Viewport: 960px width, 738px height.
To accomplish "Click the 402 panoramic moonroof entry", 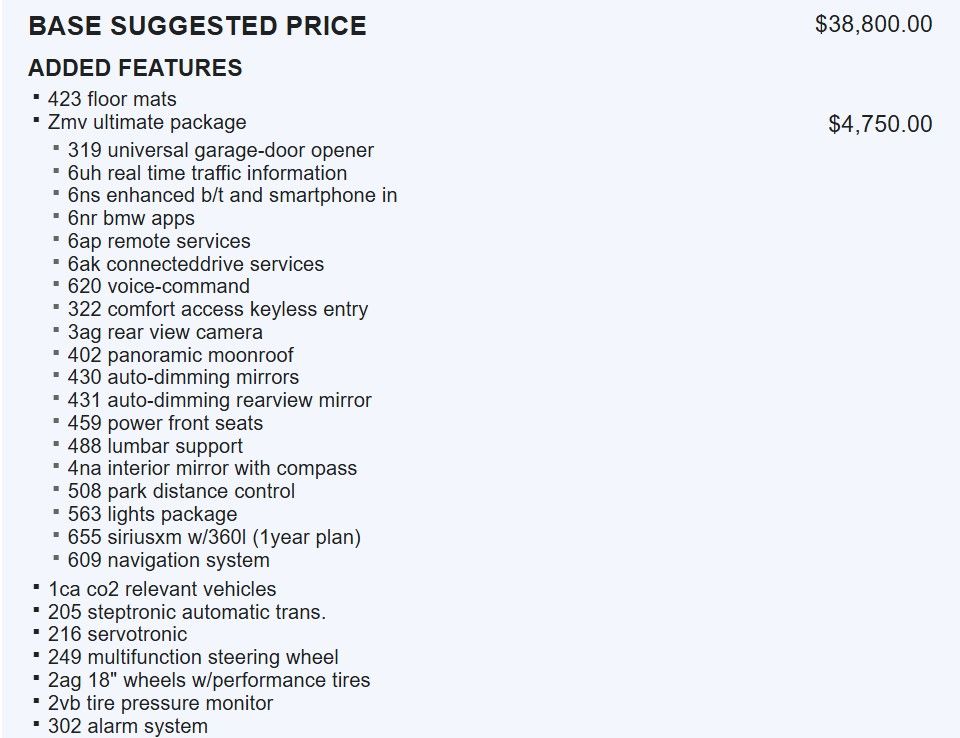I will pos(180,355).
